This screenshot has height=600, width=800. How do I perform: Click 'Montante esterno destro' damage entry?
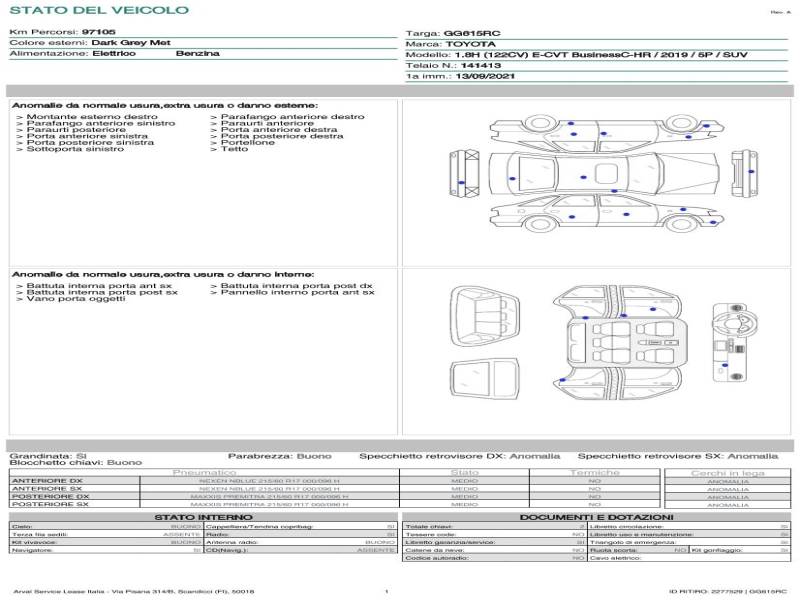click(x=92, y=117)
